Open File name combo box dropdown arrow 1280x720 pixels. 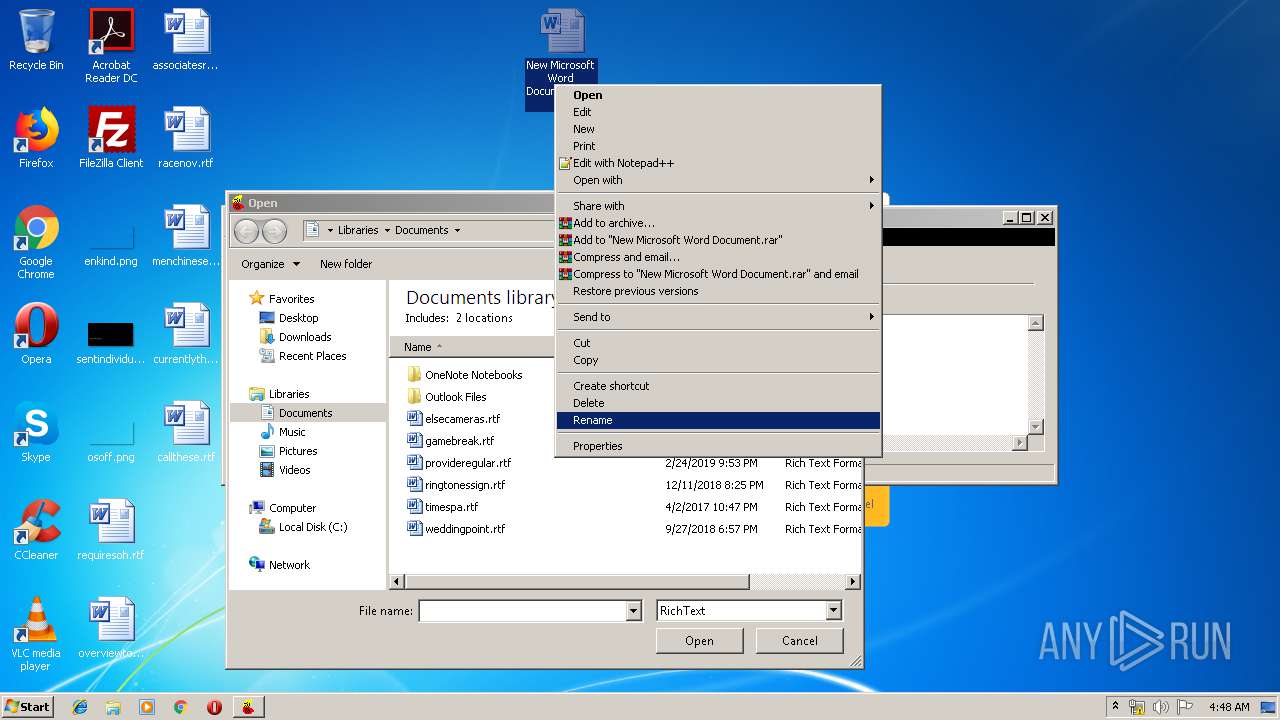click(x=633, y=611)
